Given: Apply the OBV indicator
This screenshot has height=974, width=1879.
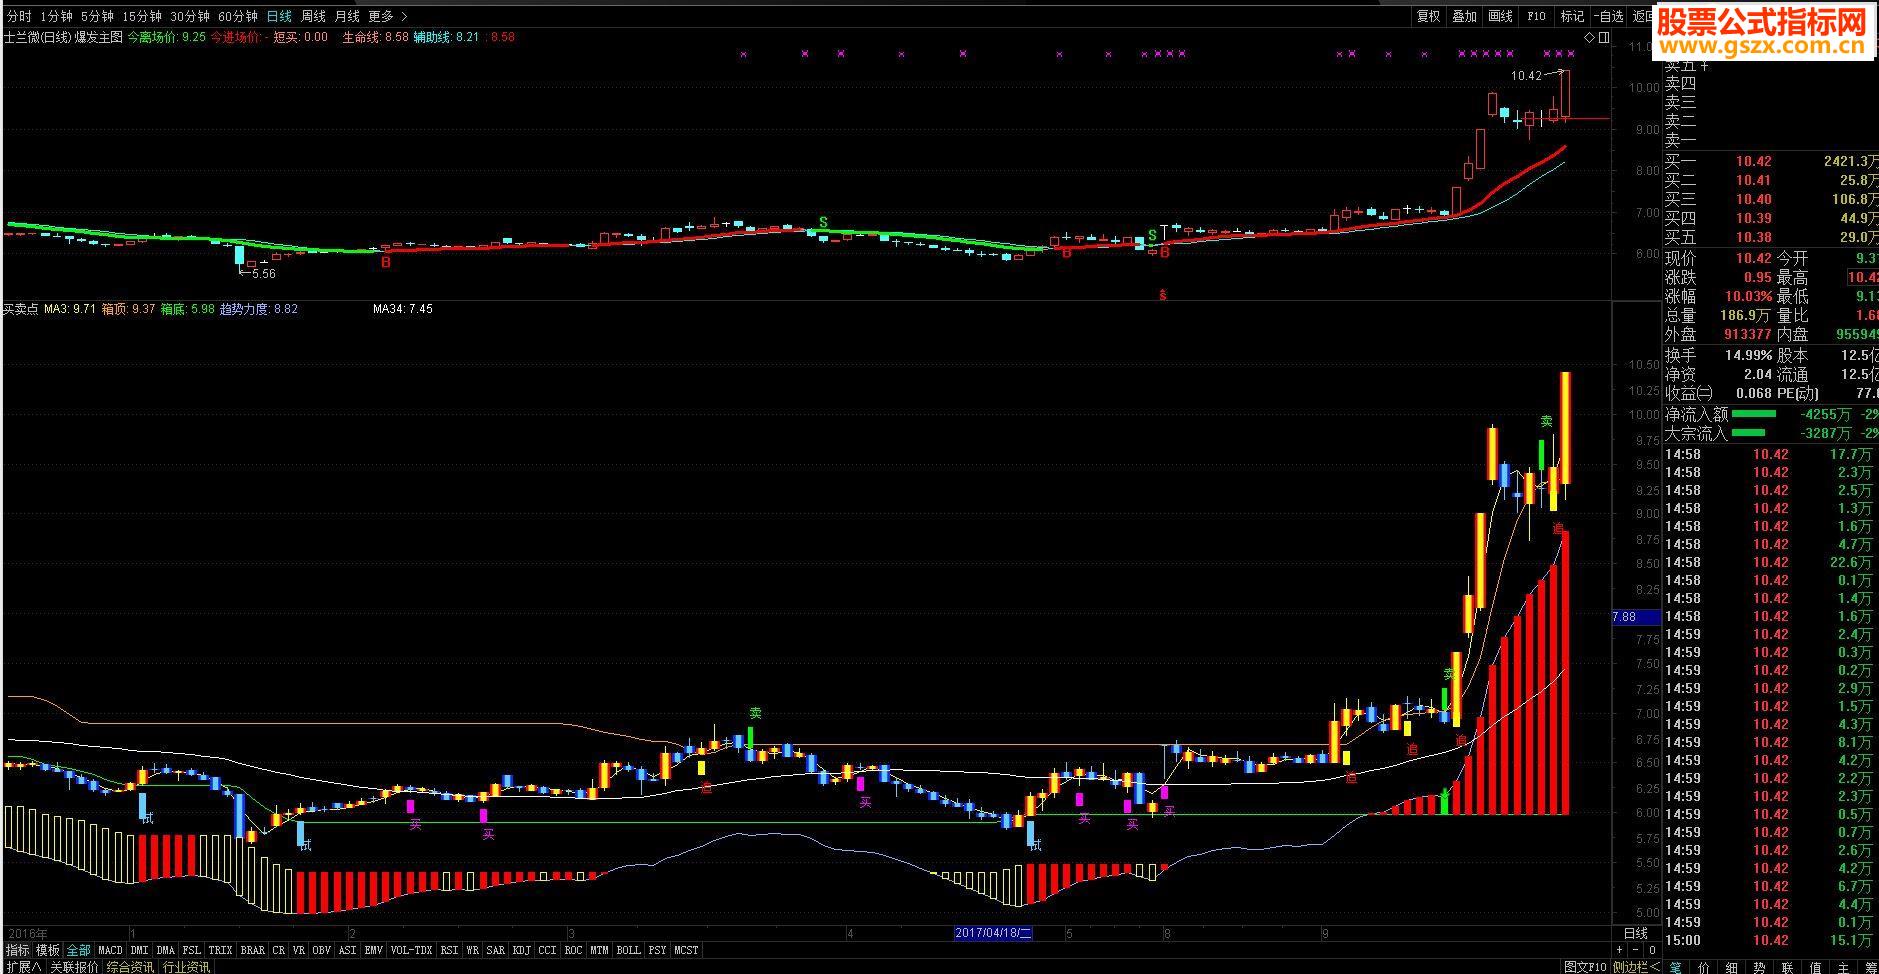Looking at the screenshot, I should [321, 950].
